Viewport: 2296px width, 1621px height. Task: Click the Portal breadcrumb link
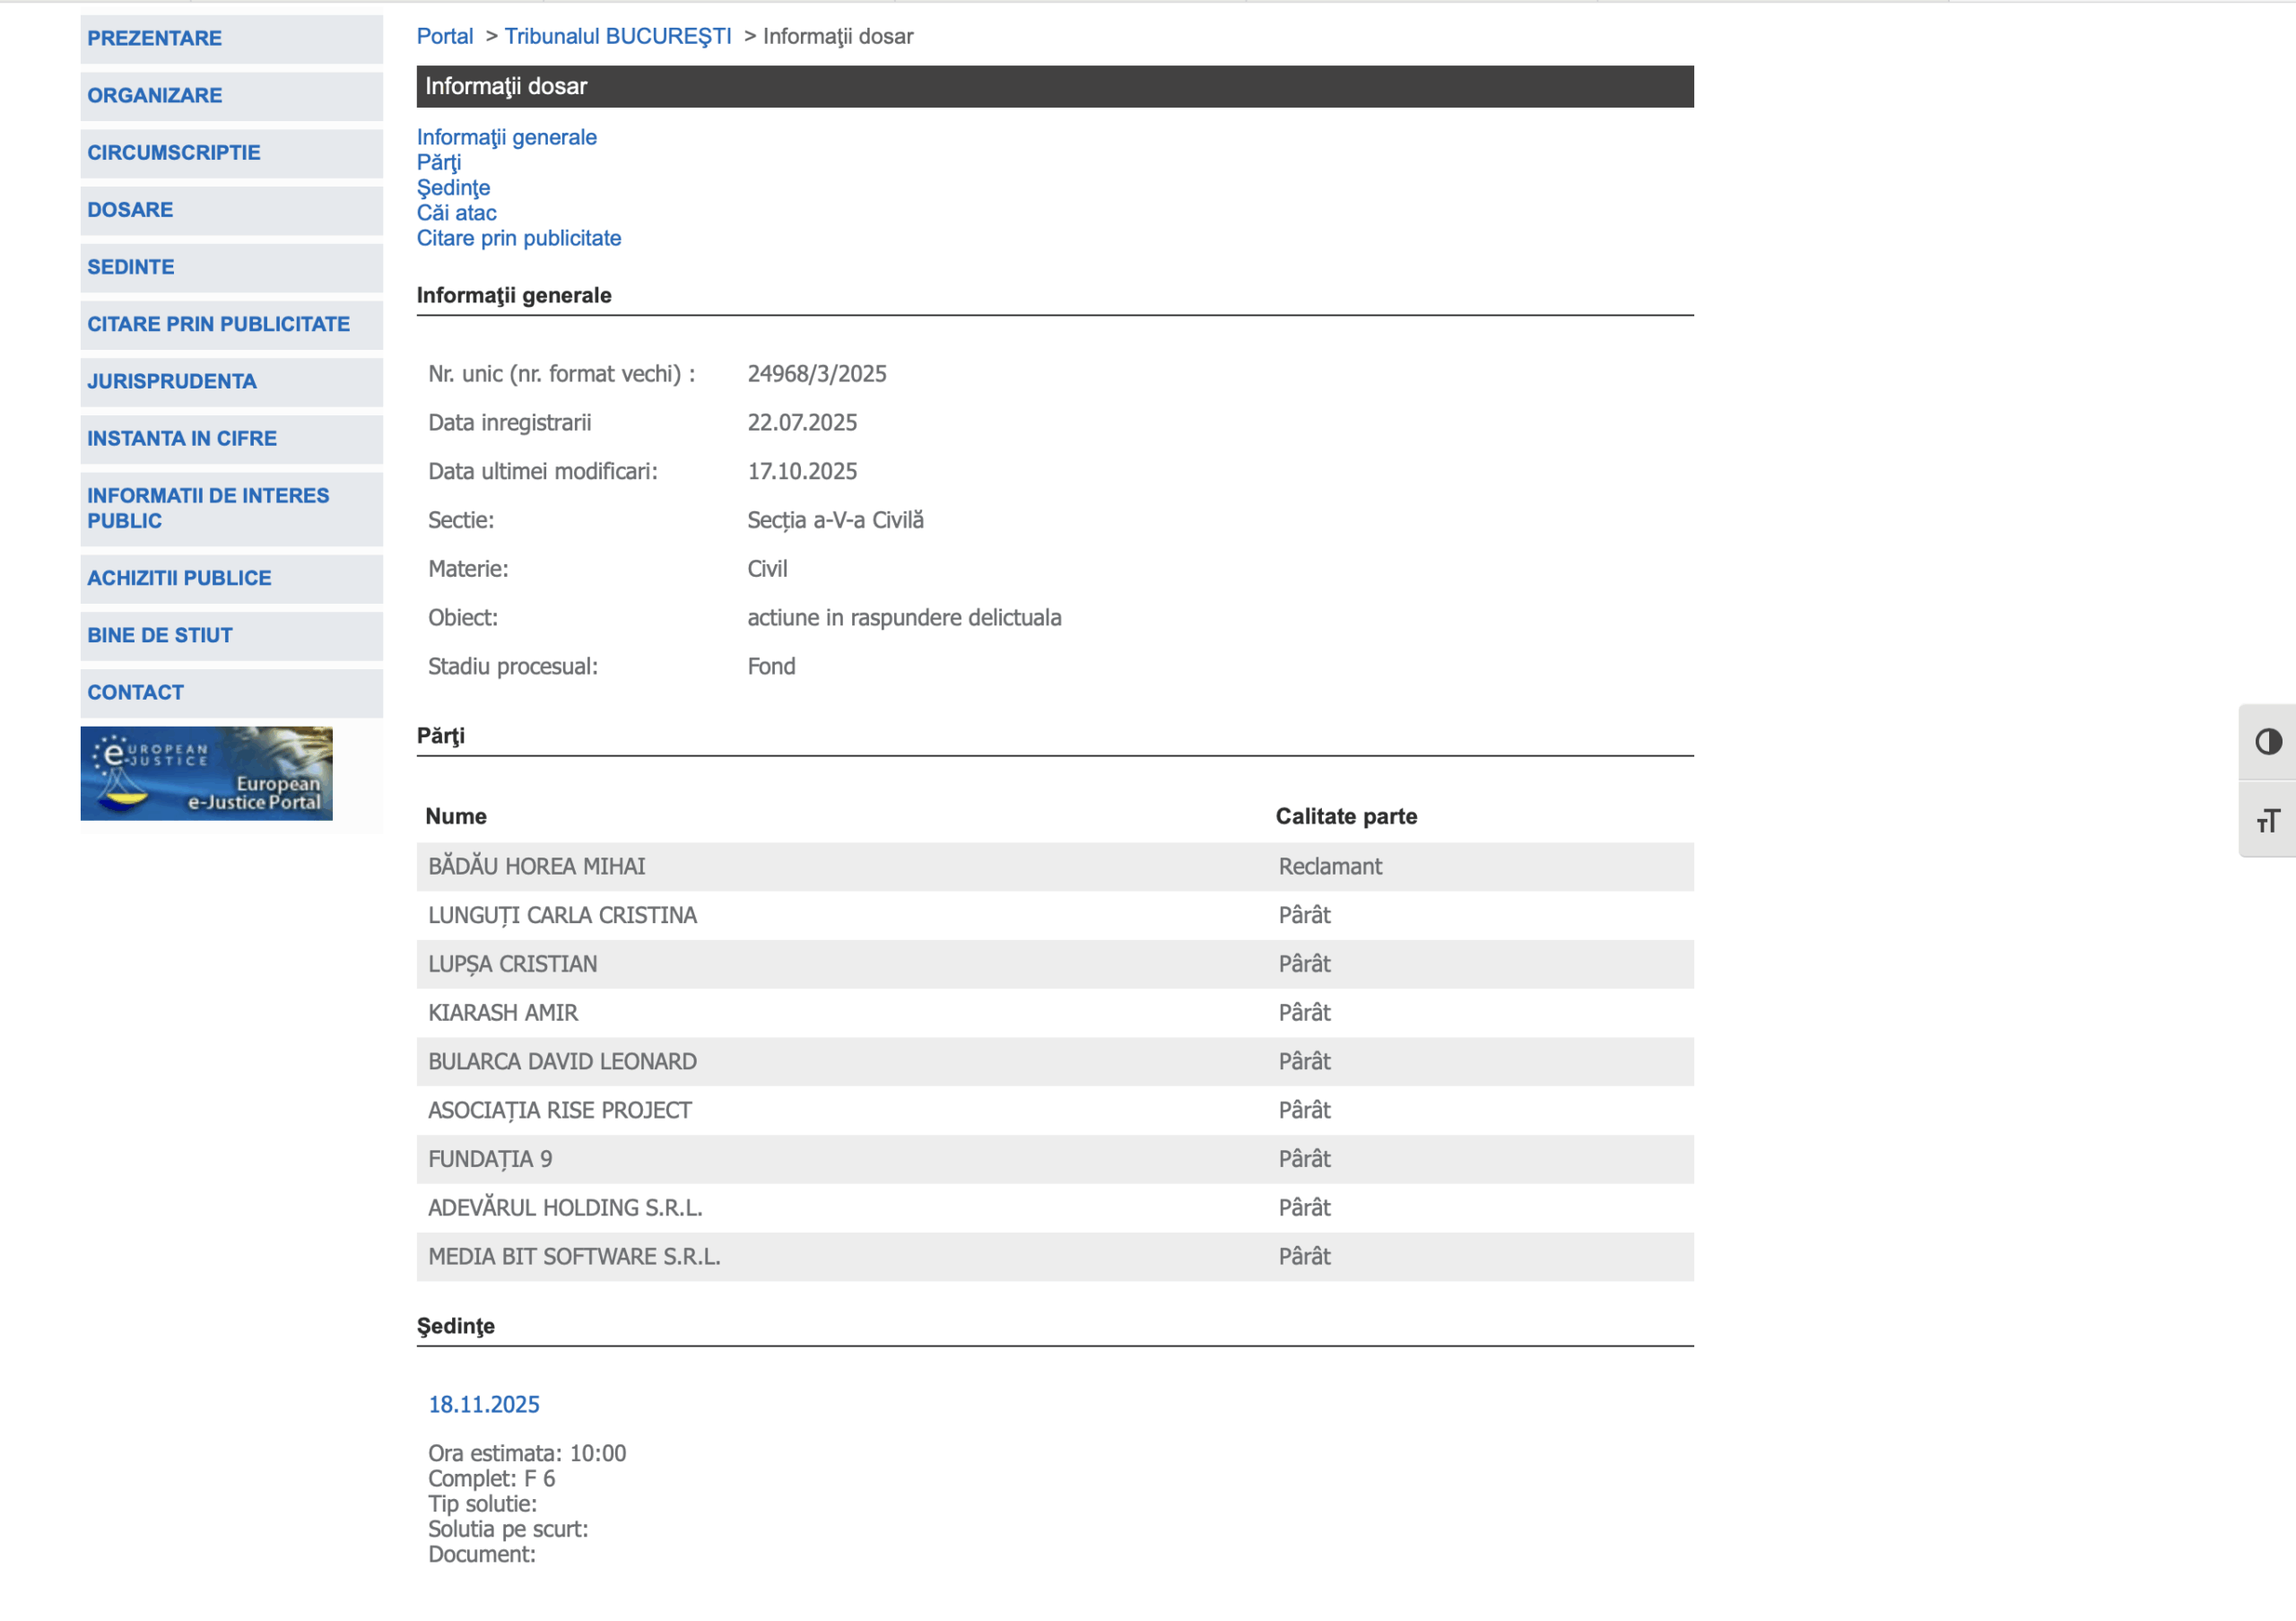coord(444,36)
